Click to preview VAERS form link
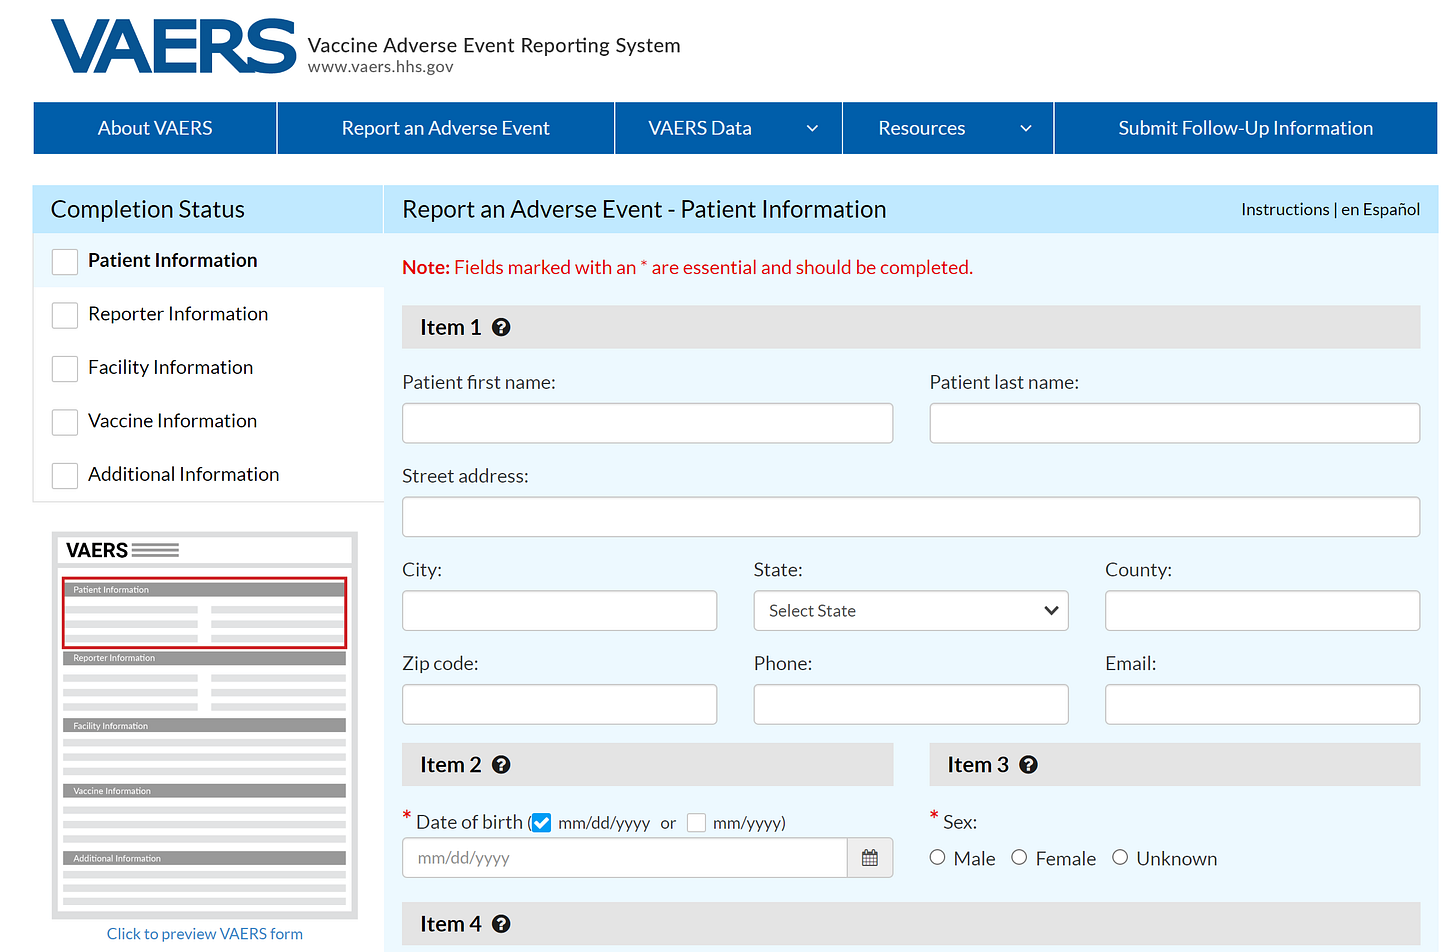The width and height of the screenshot is (1456, 952). coord(205,934)
